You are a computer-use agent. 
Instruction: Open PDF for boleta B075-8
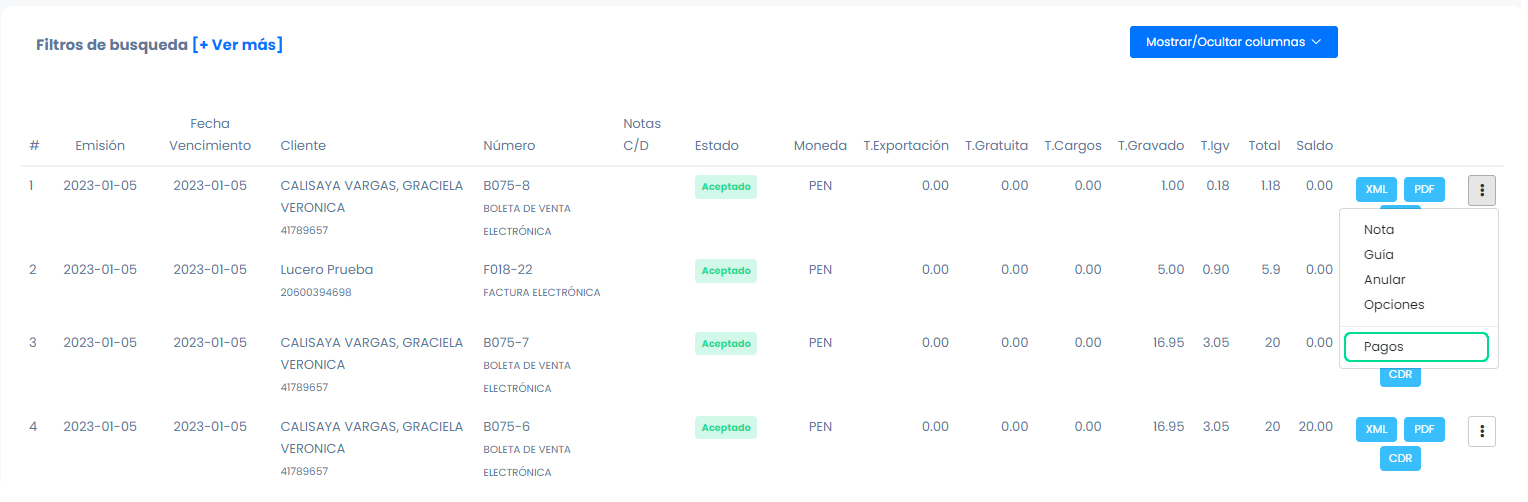pyautogui.click(x=1424, y=189)
